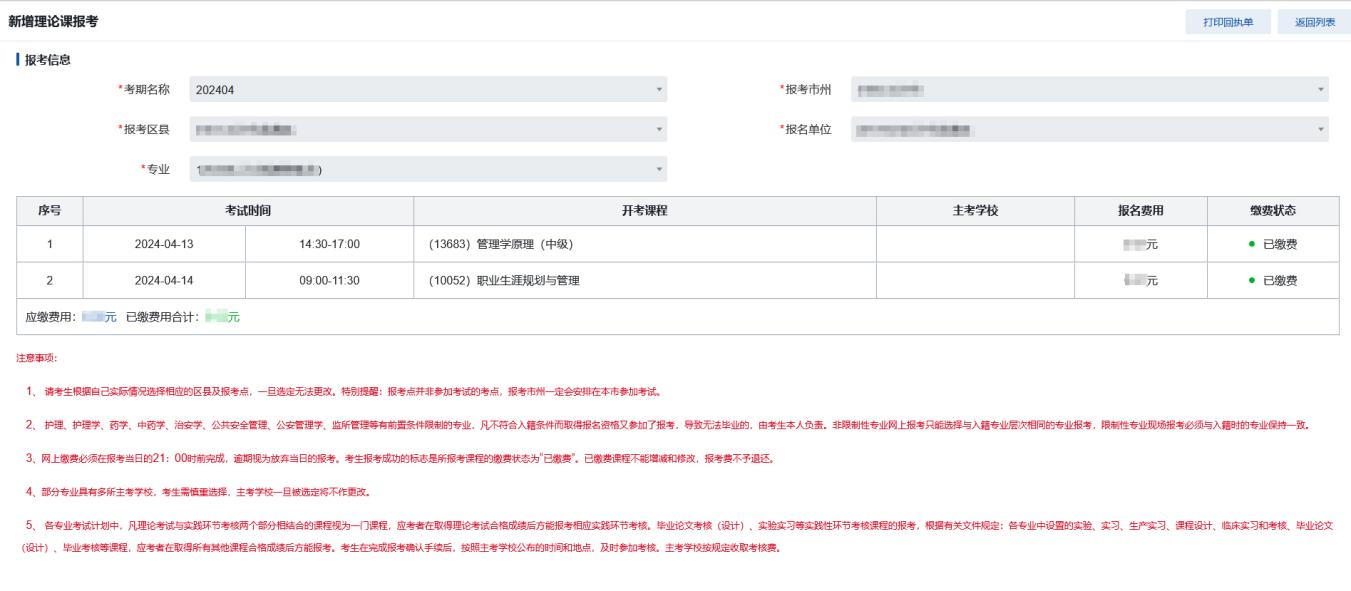Click the 新增理论课报考 page title
The width and height of the screenshot is (1351, 591).
[x=52, y=21]
